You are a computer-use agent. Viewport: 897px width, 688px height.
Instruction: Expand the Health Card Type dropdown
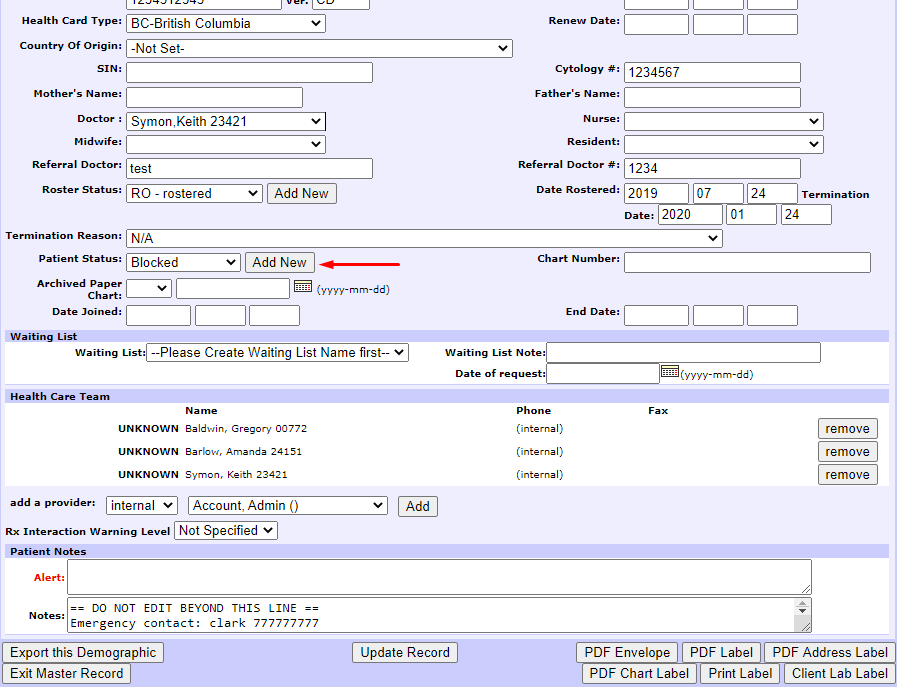pyautogui.click(x=226, y=23)
